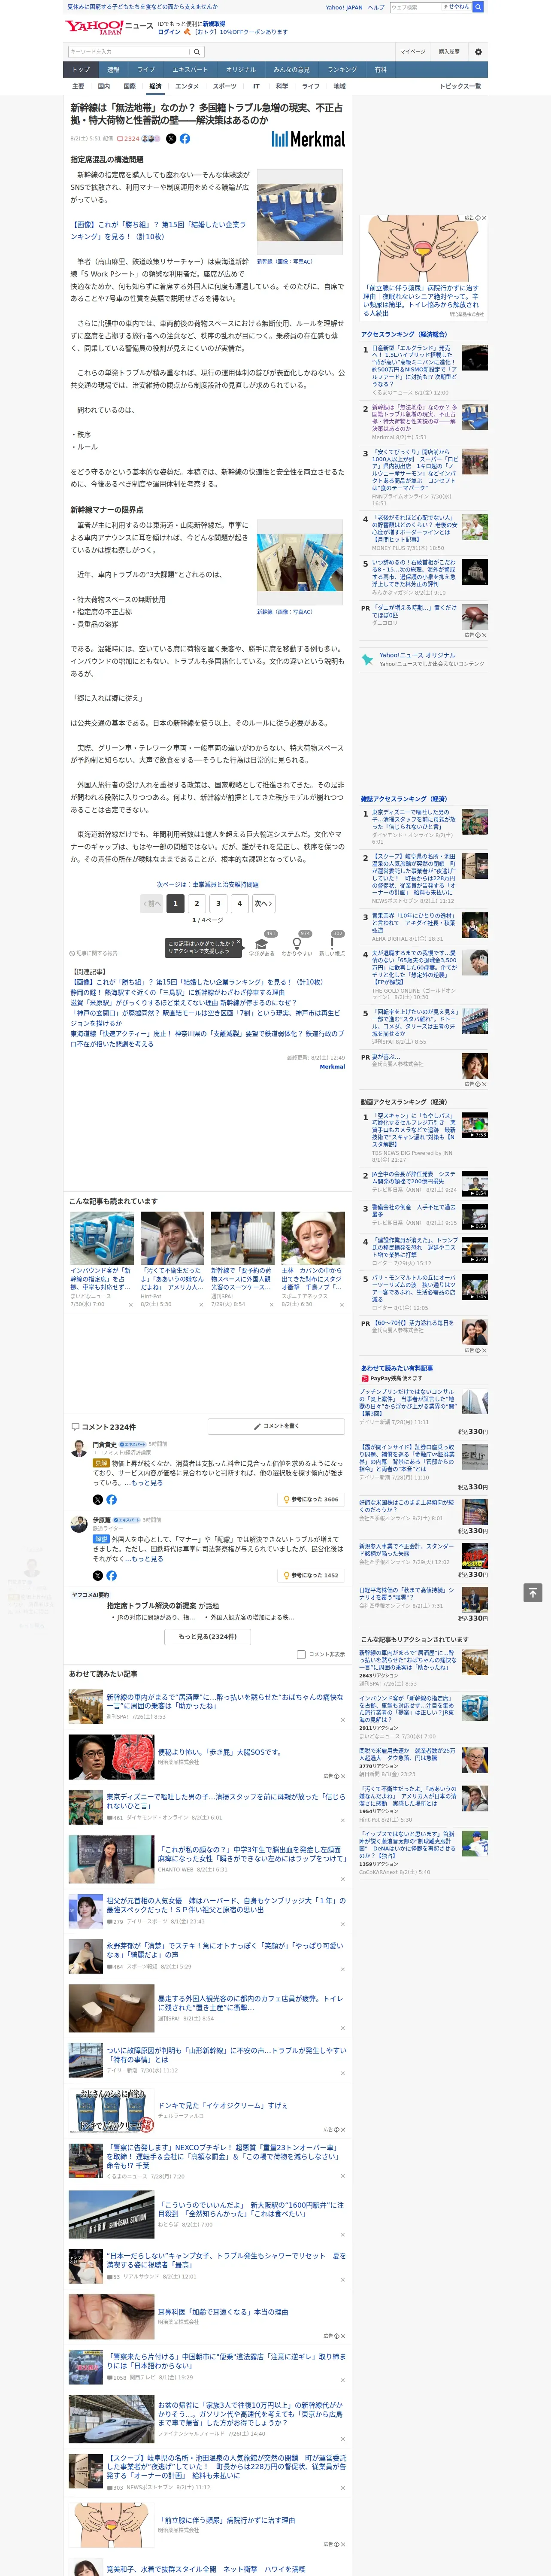Viewport: 551px width, 2576px height.
Task: Open the 王林 カバンの中から recommended article thumbnail
Action: pyautogui.click(x=313, y=1238)
